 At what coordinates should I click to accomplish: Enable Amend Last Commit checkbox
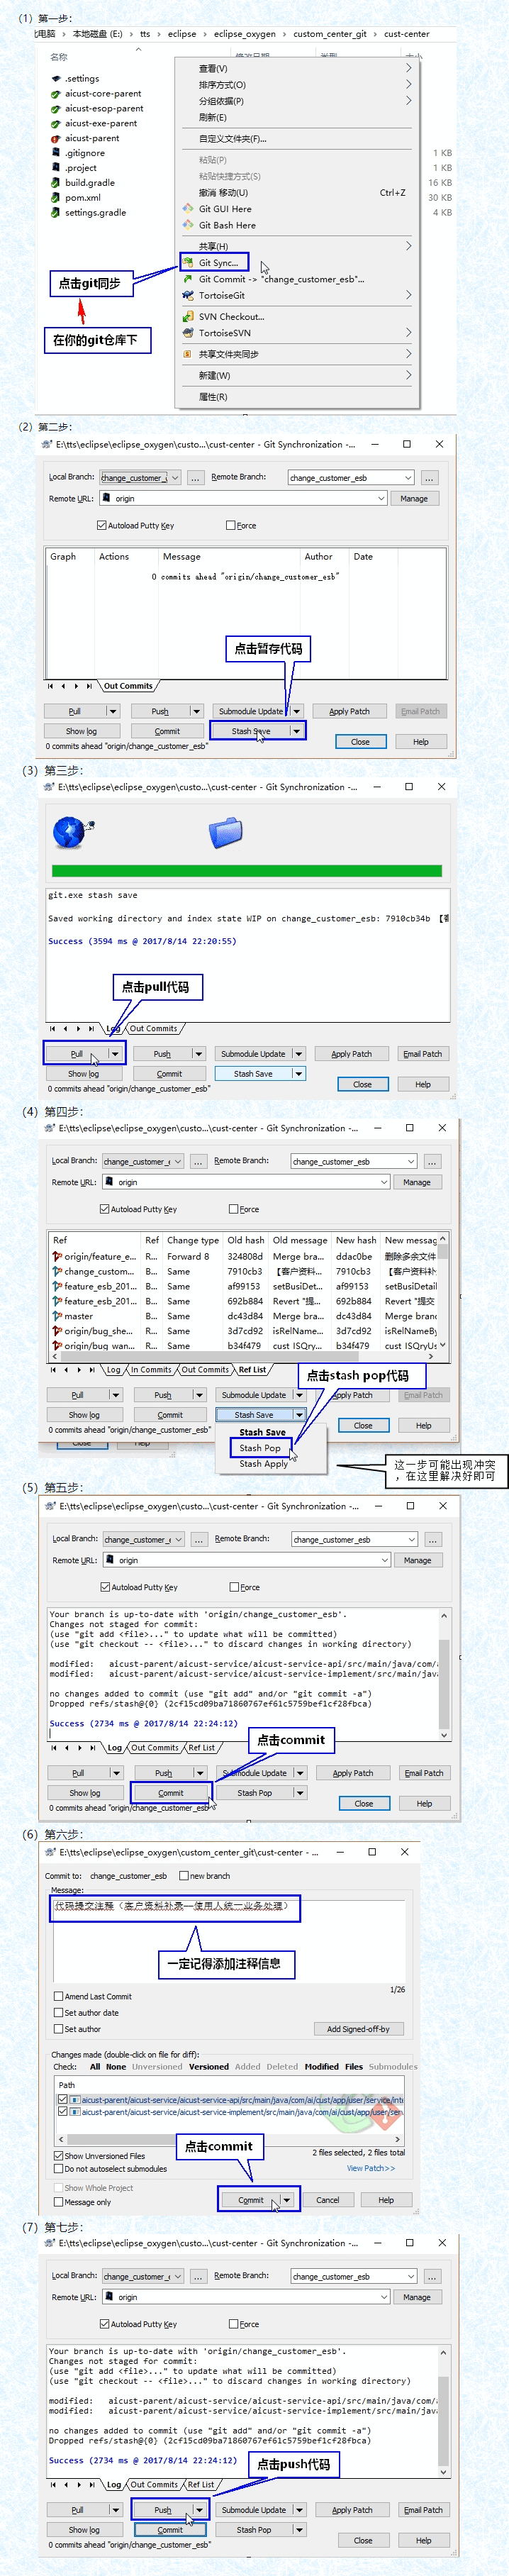click(58, 1996)
